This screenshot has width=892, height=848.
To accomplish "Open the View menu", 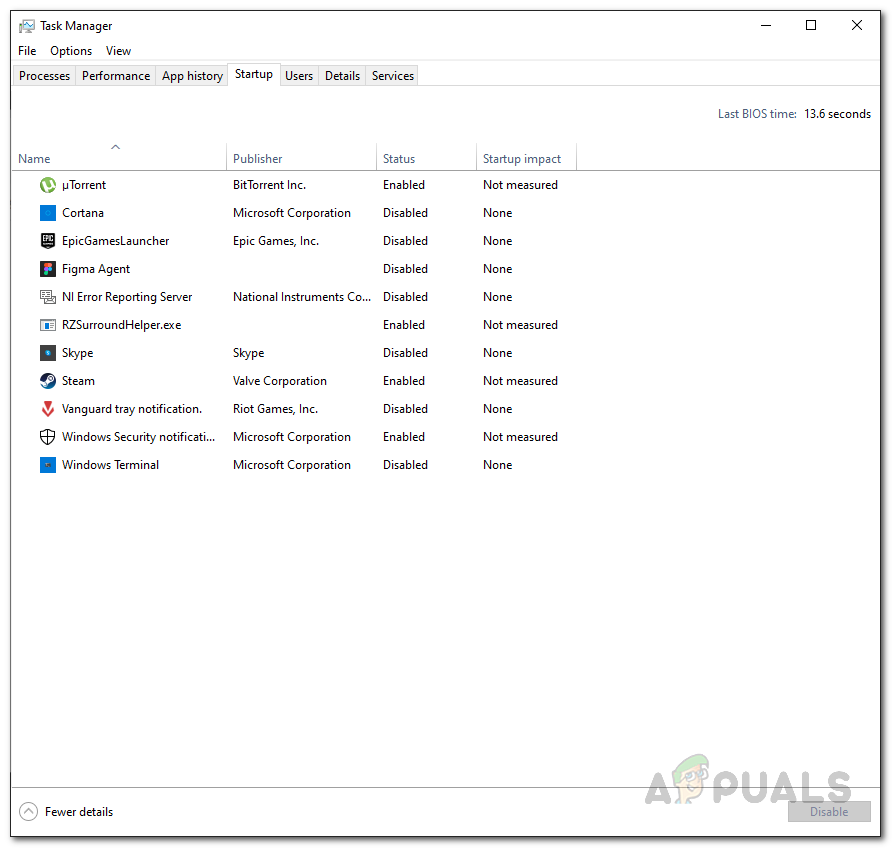I will pos(118,51).
